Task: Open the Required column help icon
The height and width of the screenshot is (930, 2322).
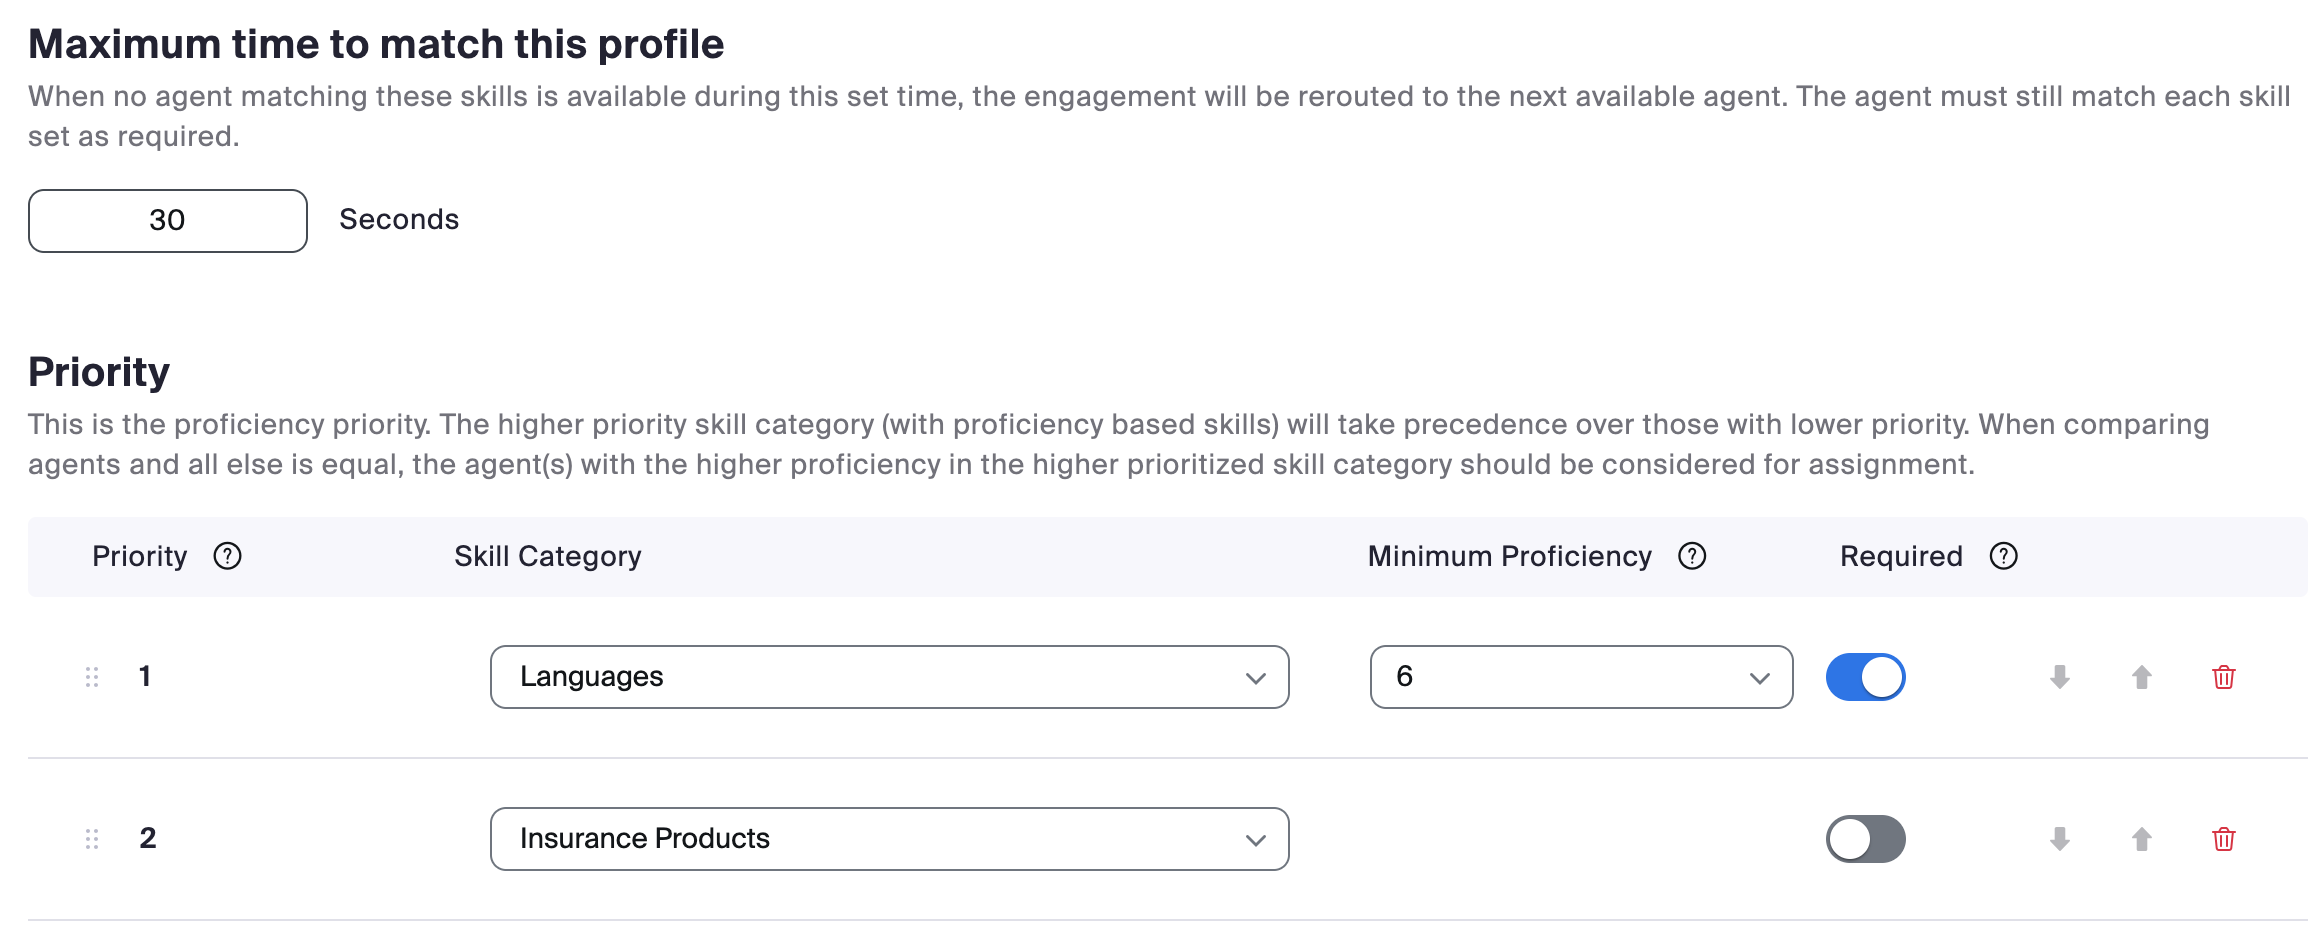Action: (2003, 556)
